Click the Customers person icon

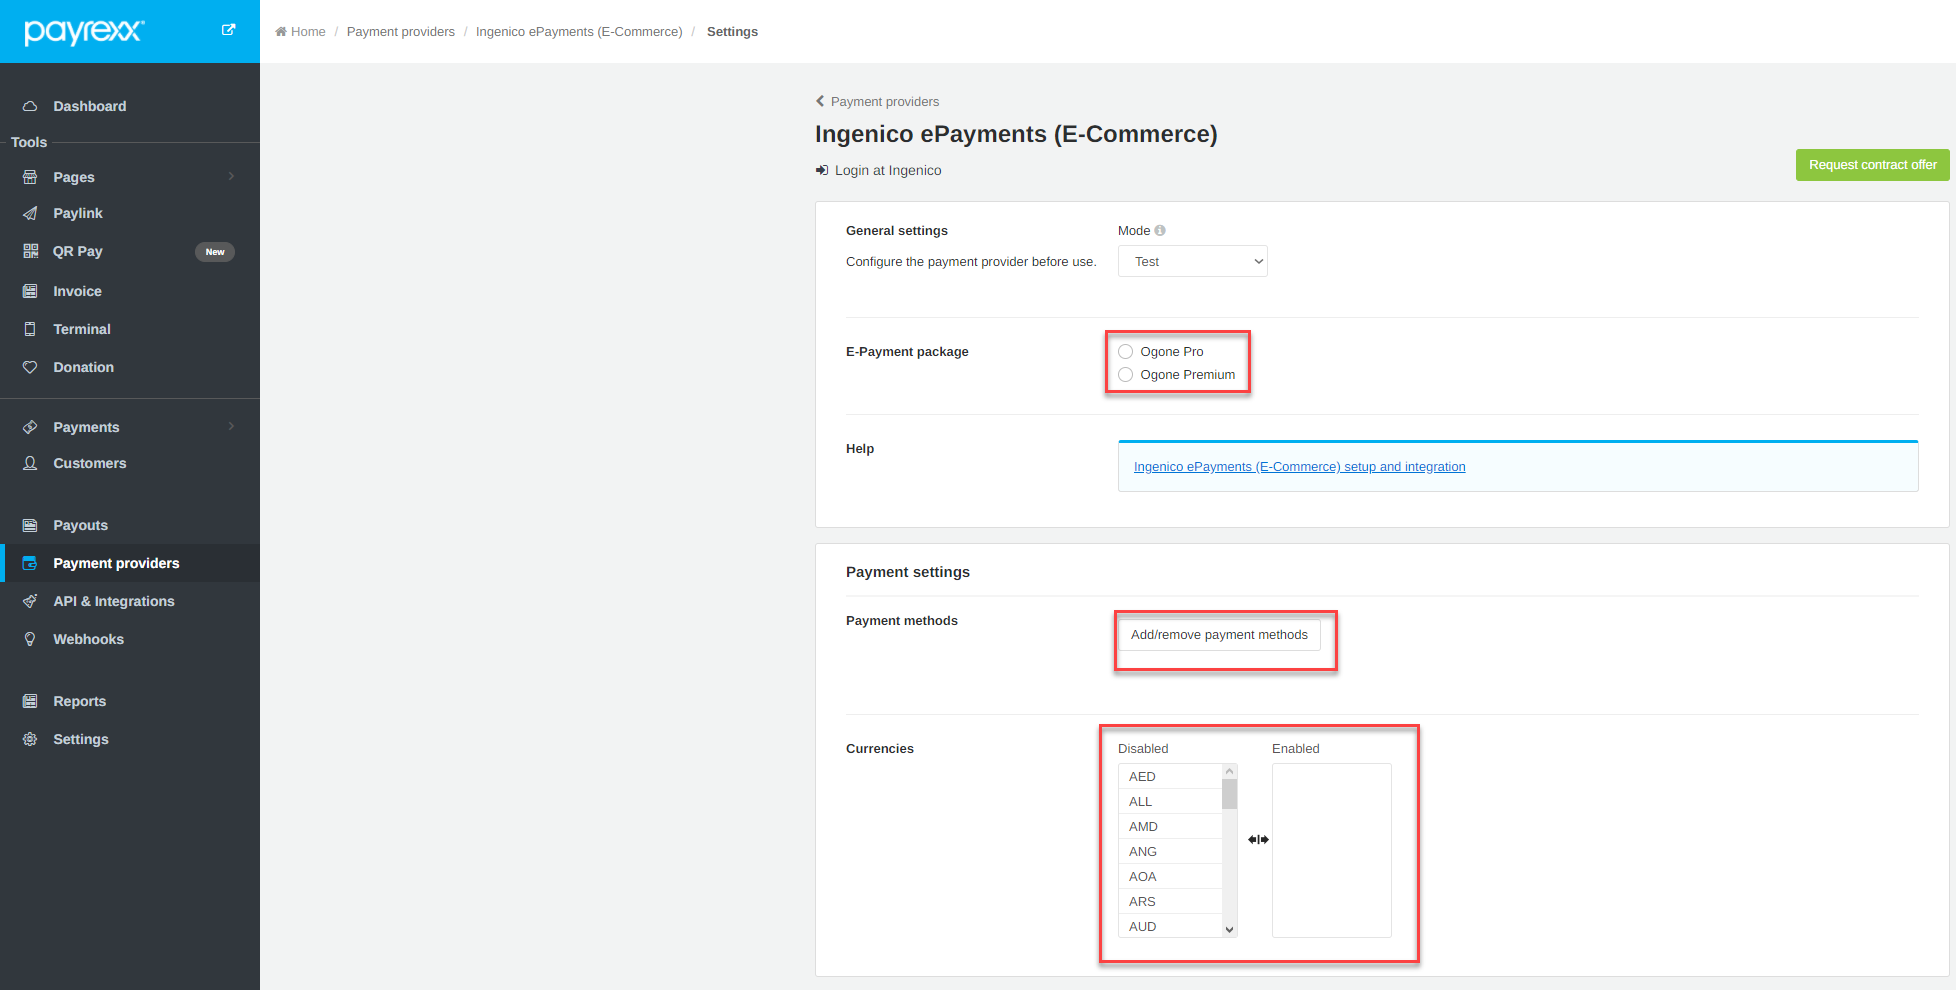(30, 463)
